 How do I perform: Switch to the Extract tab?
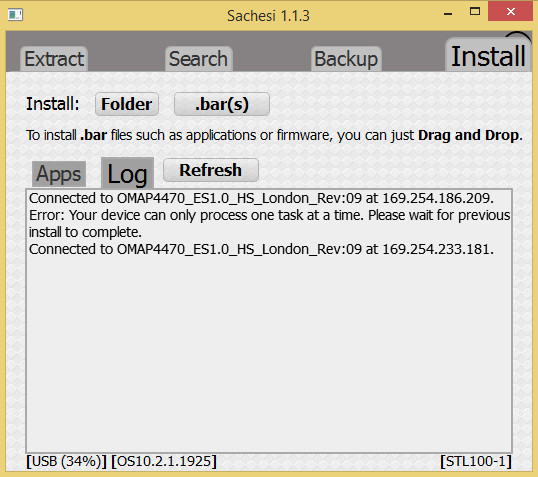[54, 59]
